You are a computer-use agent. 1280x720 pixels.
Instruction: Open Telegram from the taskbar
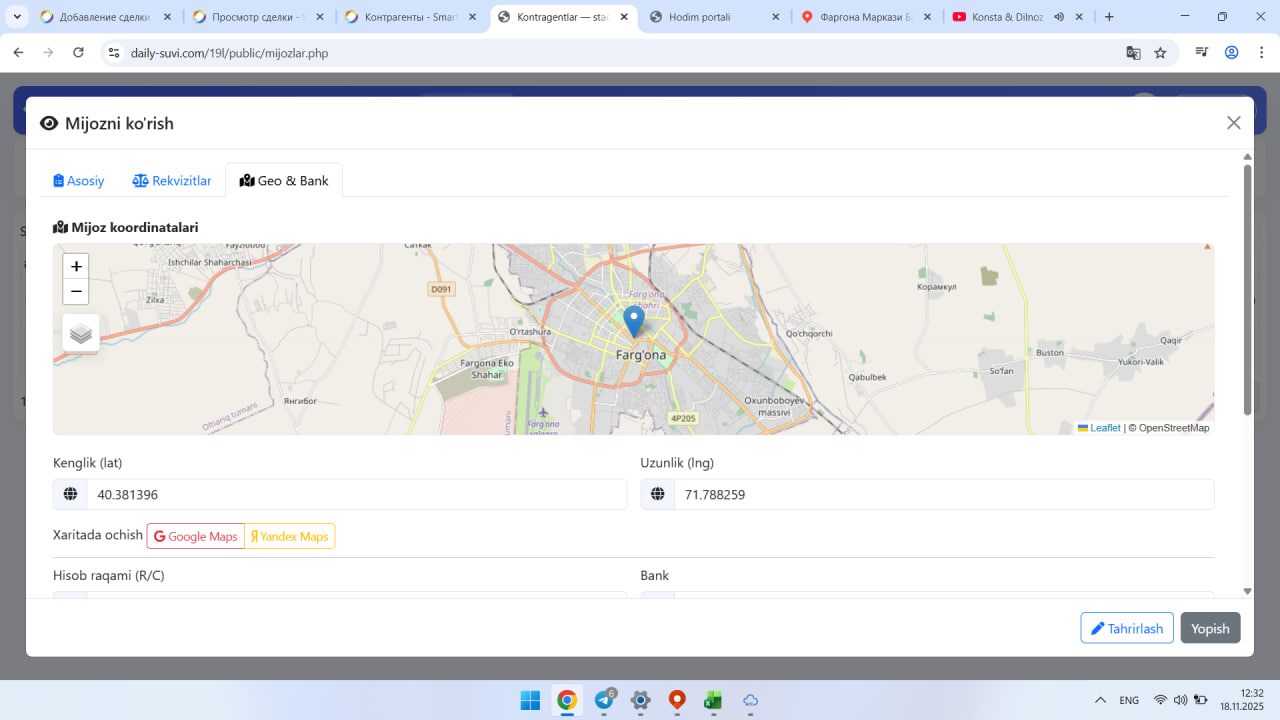click(604, 700)
